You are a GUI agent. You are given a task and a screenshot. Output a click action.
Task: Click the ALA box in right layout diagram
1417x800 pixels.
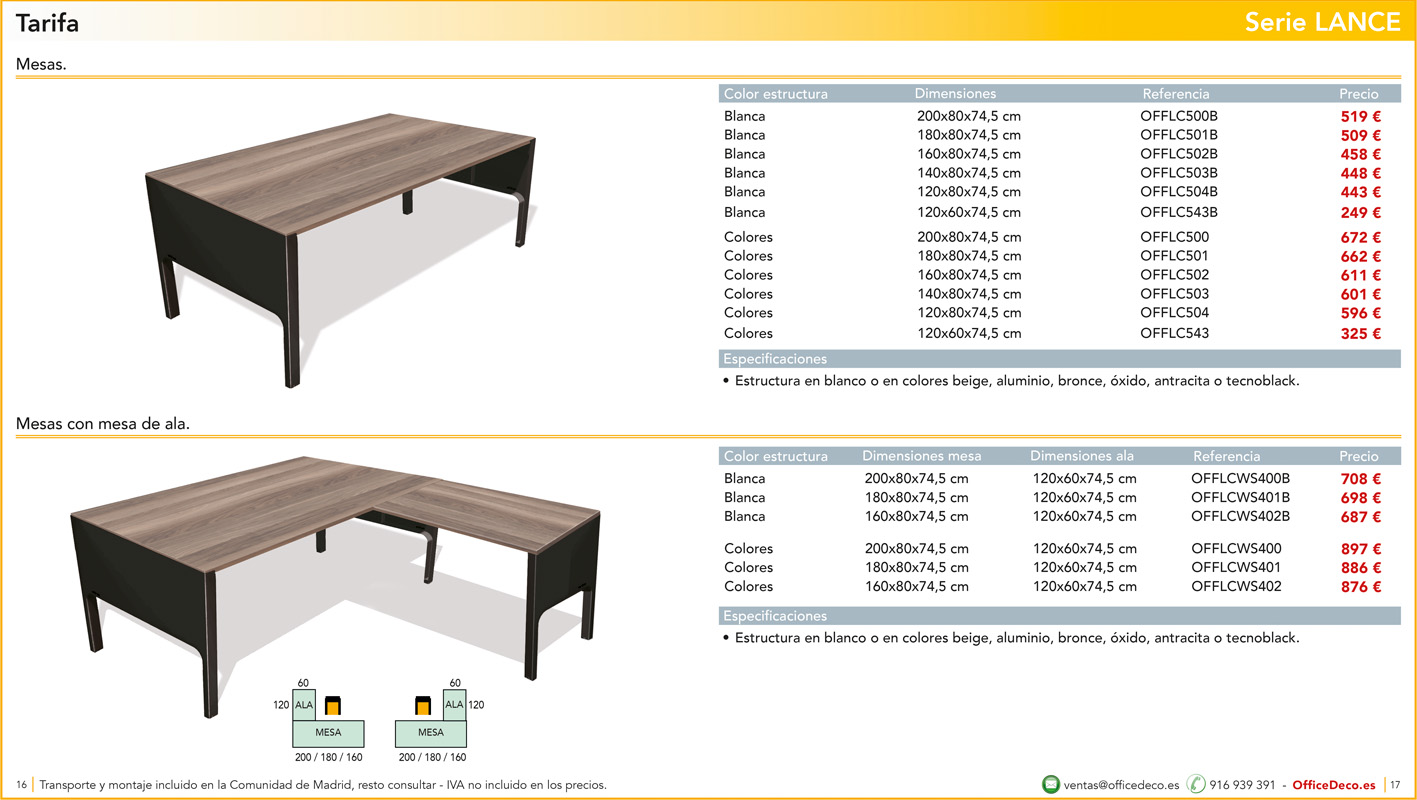click(454, 705)
